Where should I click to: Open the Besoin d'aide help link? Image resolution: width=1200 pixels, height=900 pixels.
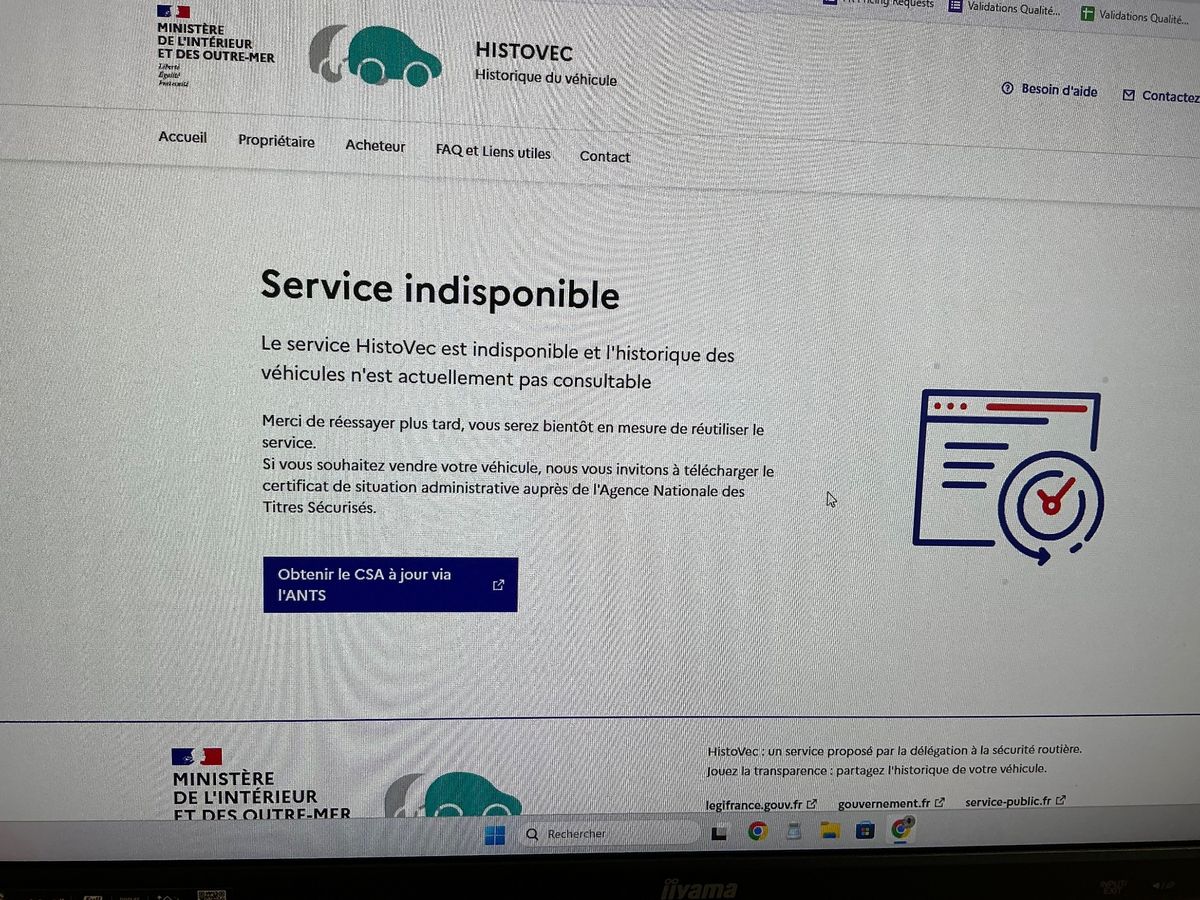point(1049,90)
